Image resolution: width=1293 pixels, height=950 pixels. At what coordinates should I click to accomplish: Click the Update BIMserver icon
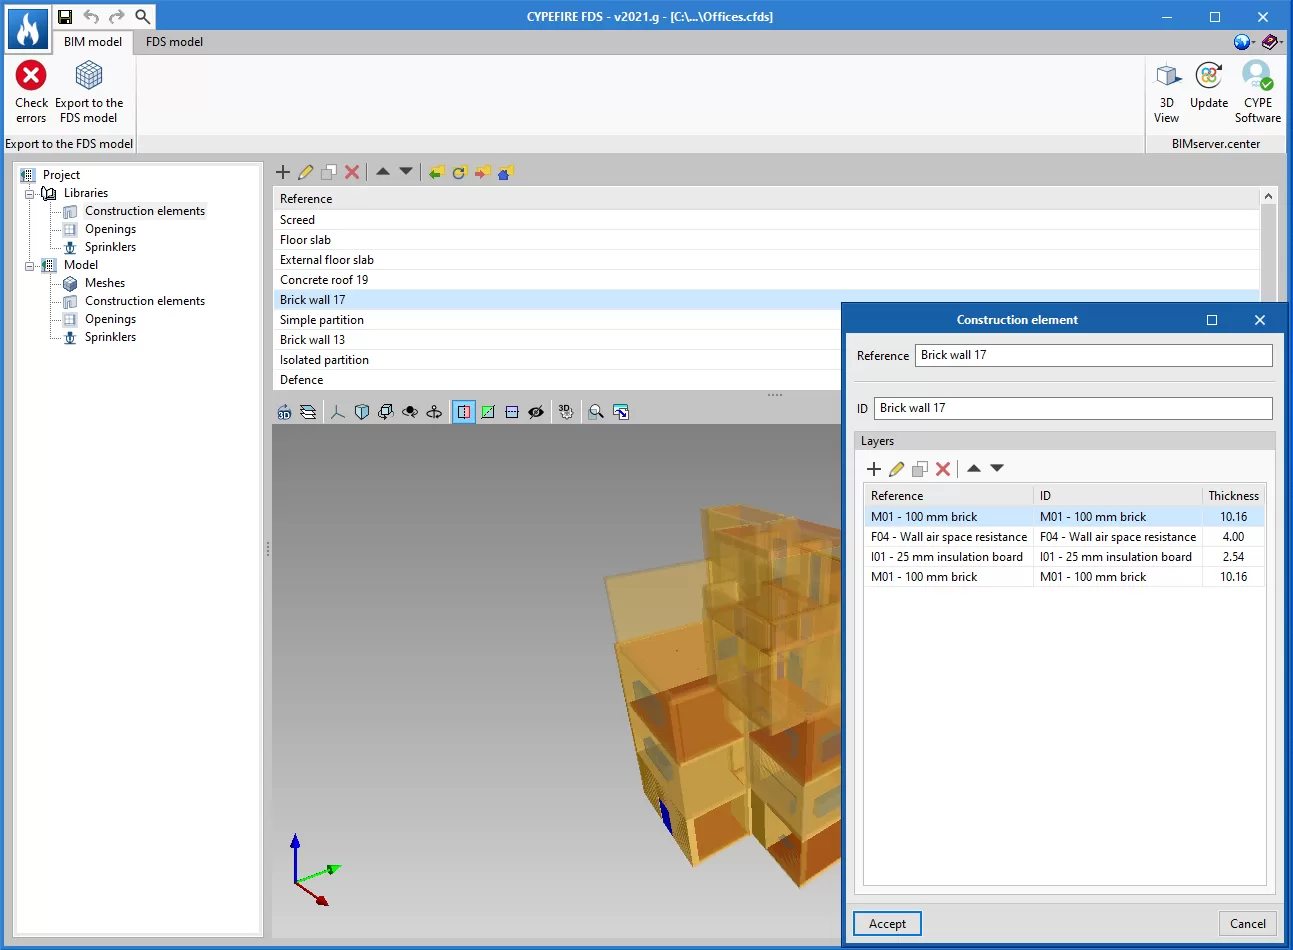pos(1209,75)
